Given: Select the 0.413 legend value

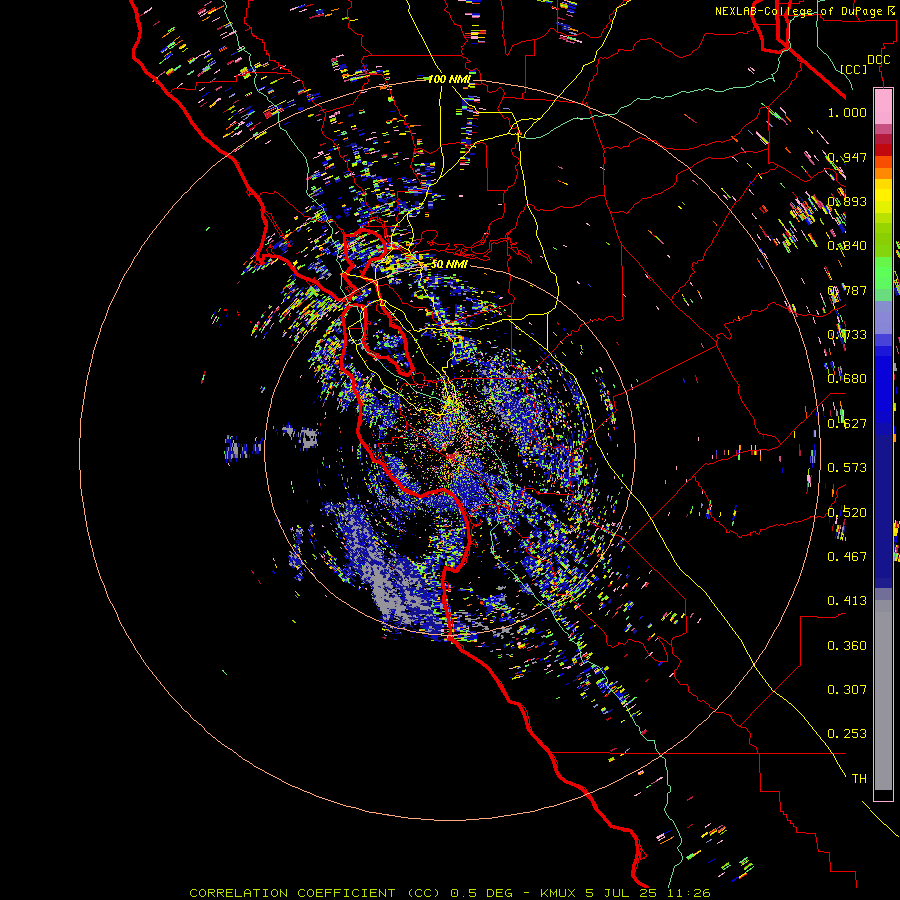Looking at the screenshot, I should pos(847,601).
